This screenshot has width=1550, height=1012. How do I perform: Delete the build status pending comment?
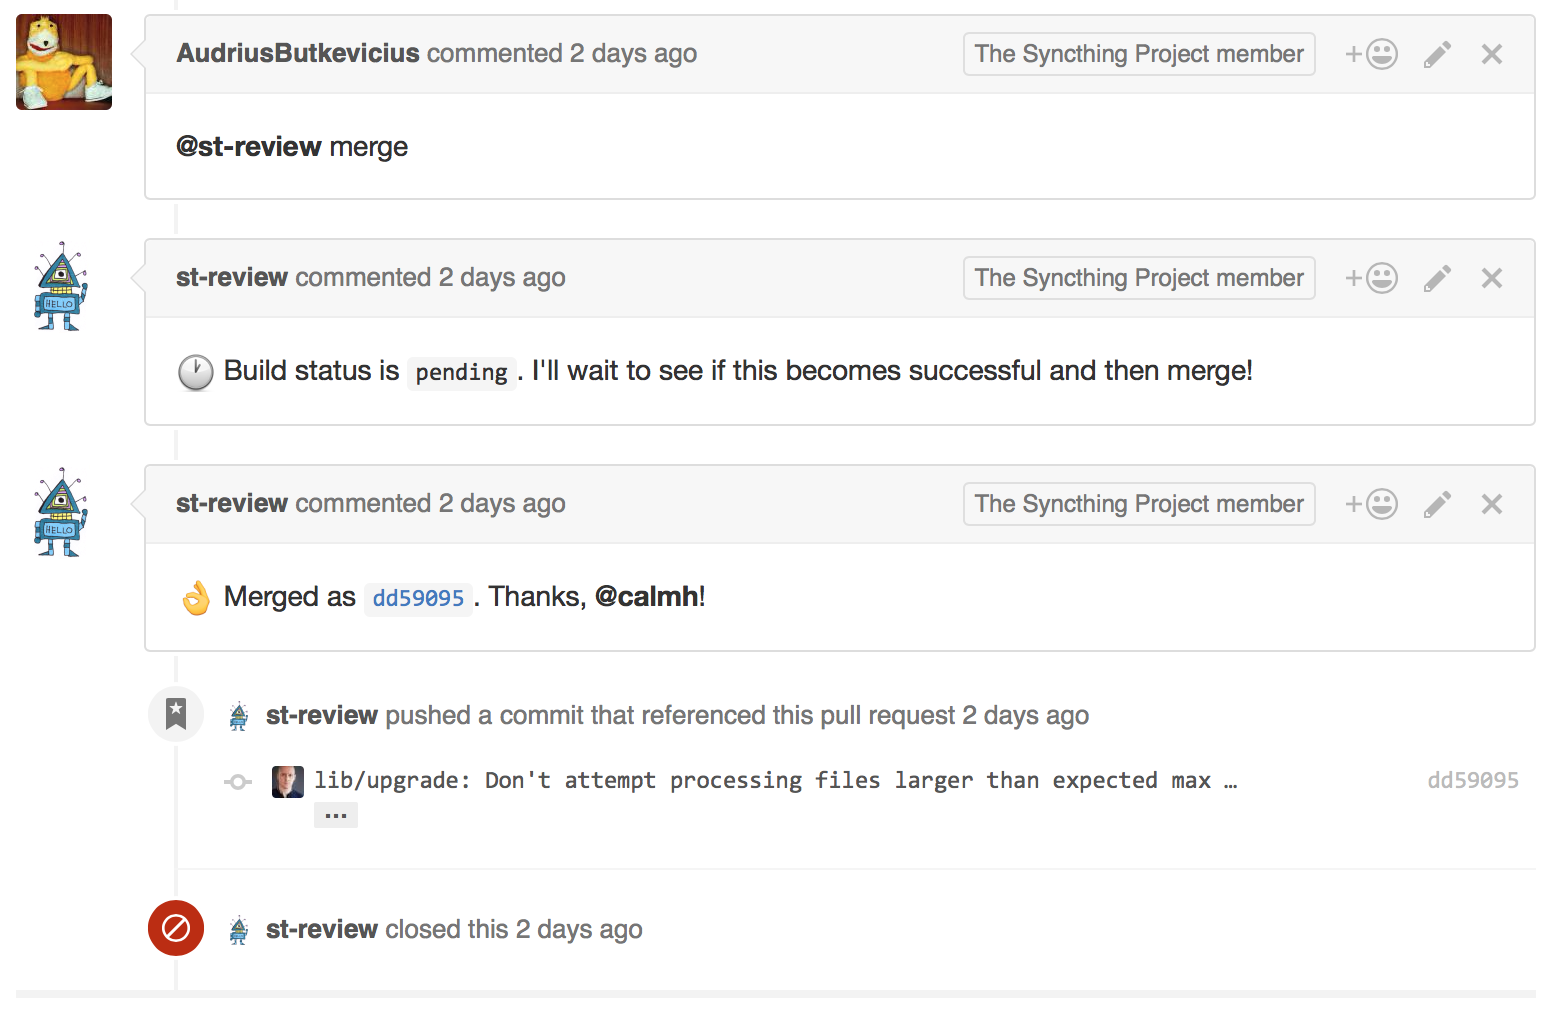[x=1492, y=278]
